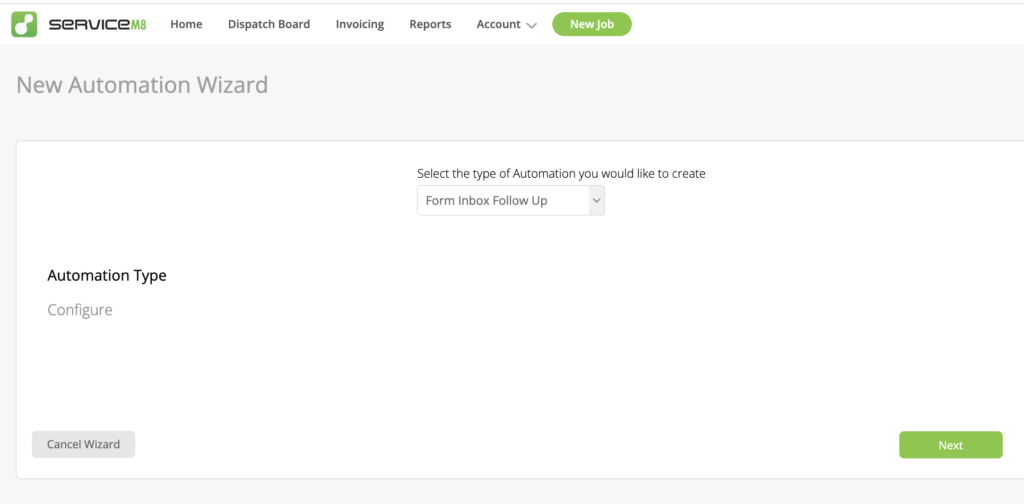Click the ServiceM8 wordmark text
Viewport: 1024px width, 504px height.
pos(97,25)
